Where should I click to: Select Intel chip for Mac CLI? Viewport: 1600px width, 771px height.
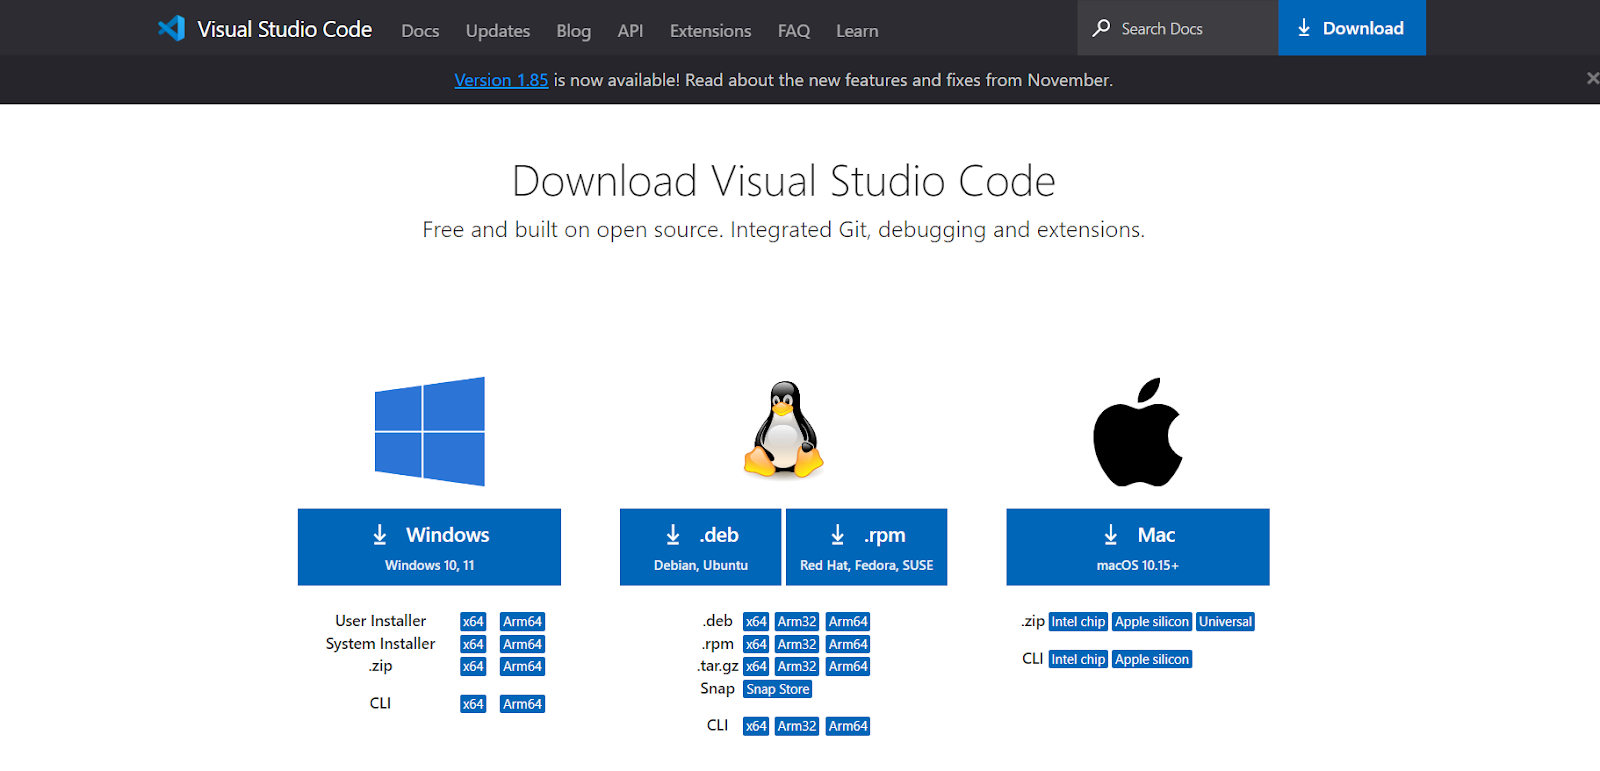click(x=1078, y=660)
